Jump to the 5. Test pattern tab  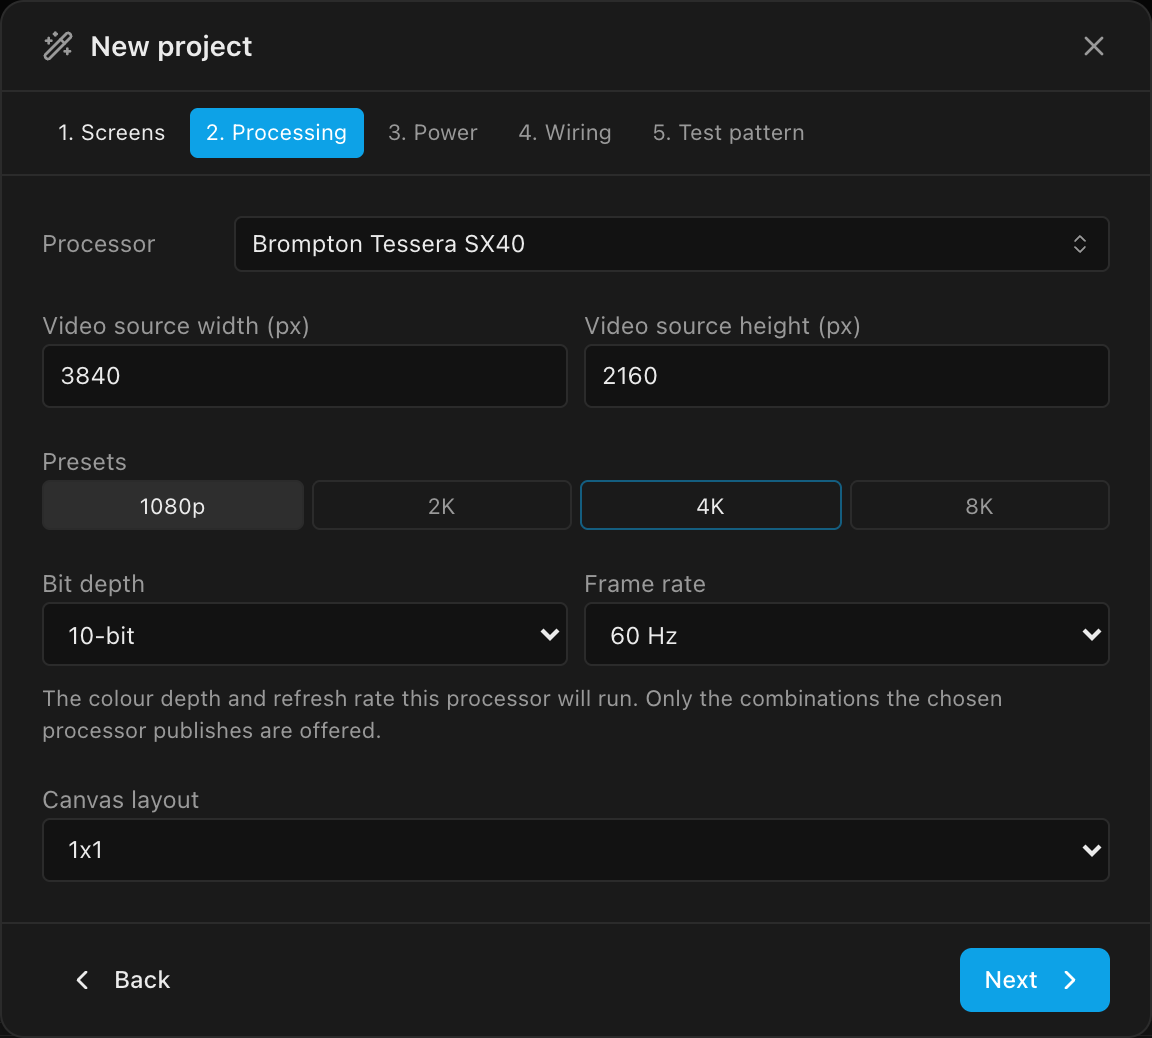point(728,133)
